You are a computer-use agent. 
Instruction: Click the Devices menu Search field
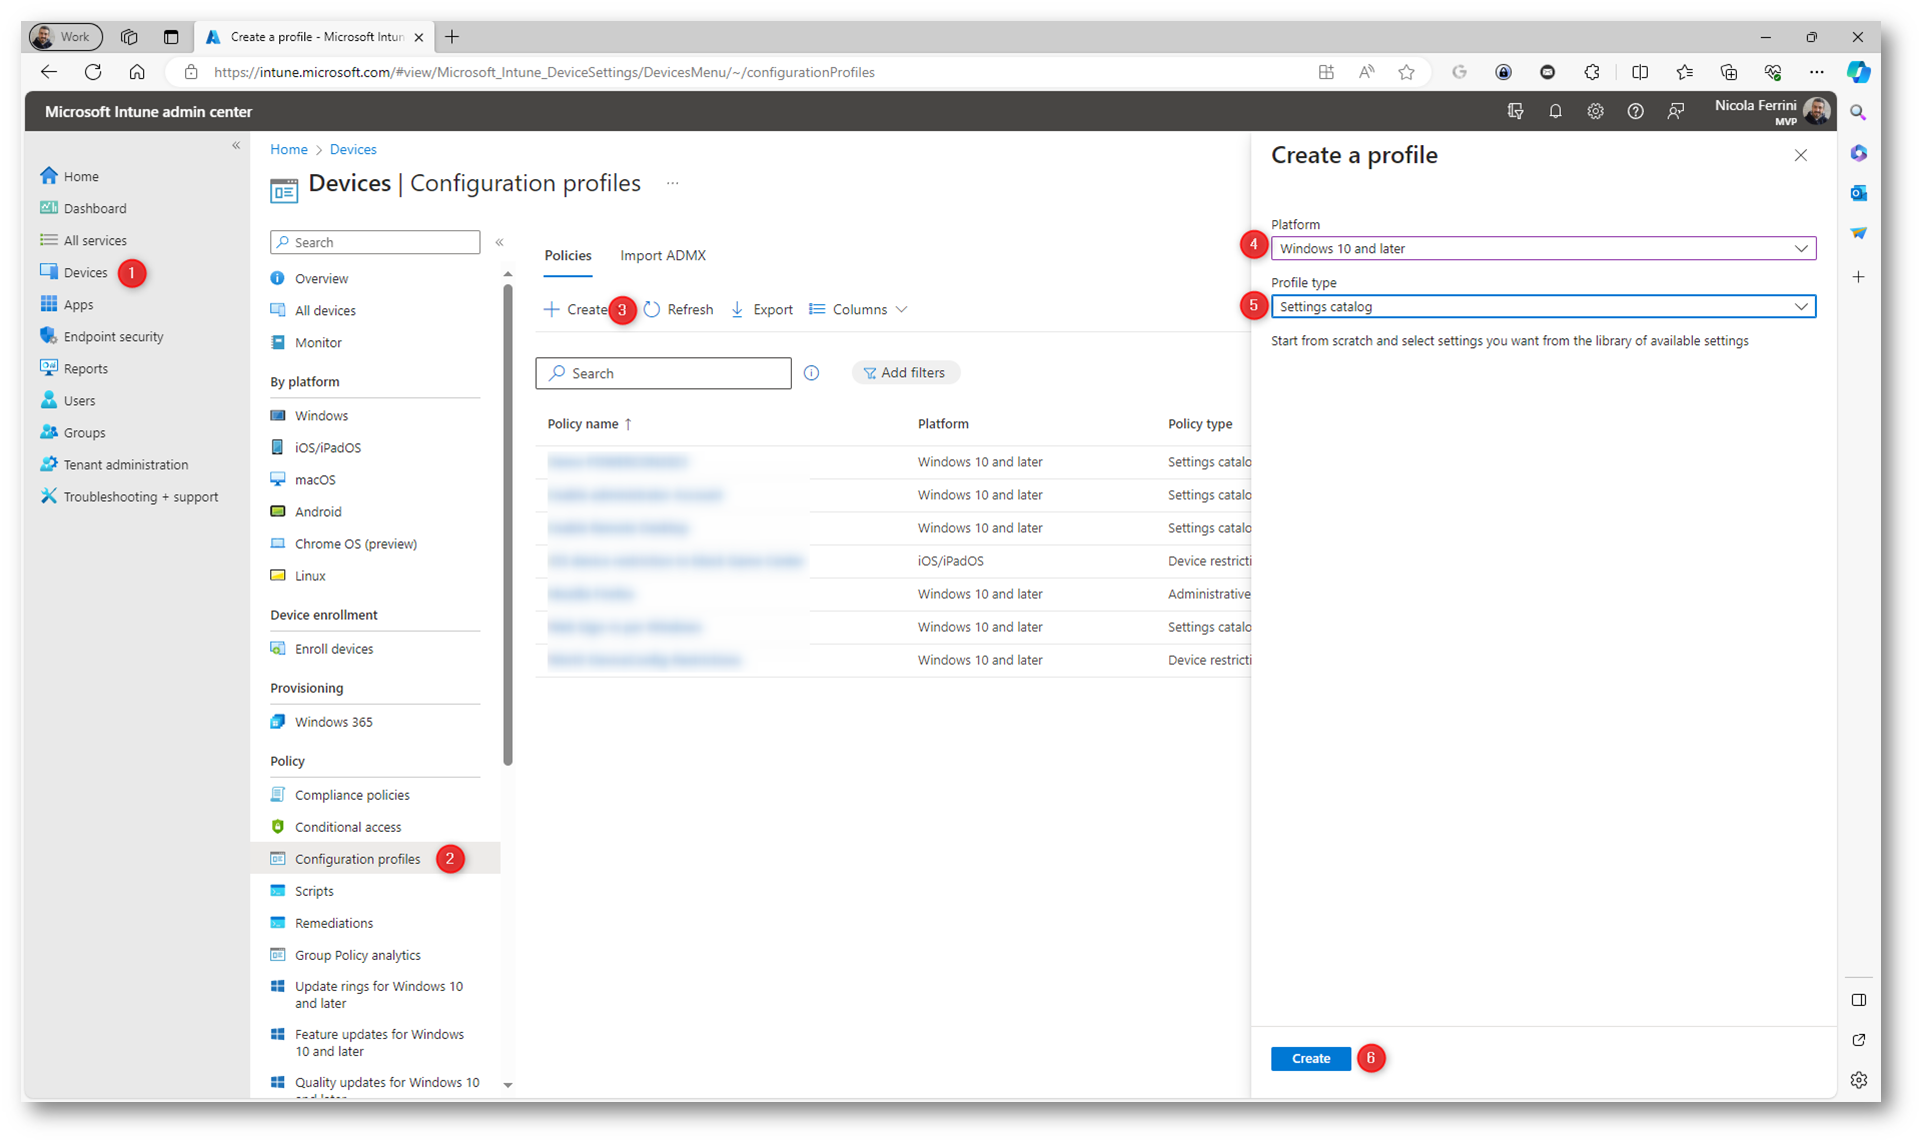pos(375,242)
